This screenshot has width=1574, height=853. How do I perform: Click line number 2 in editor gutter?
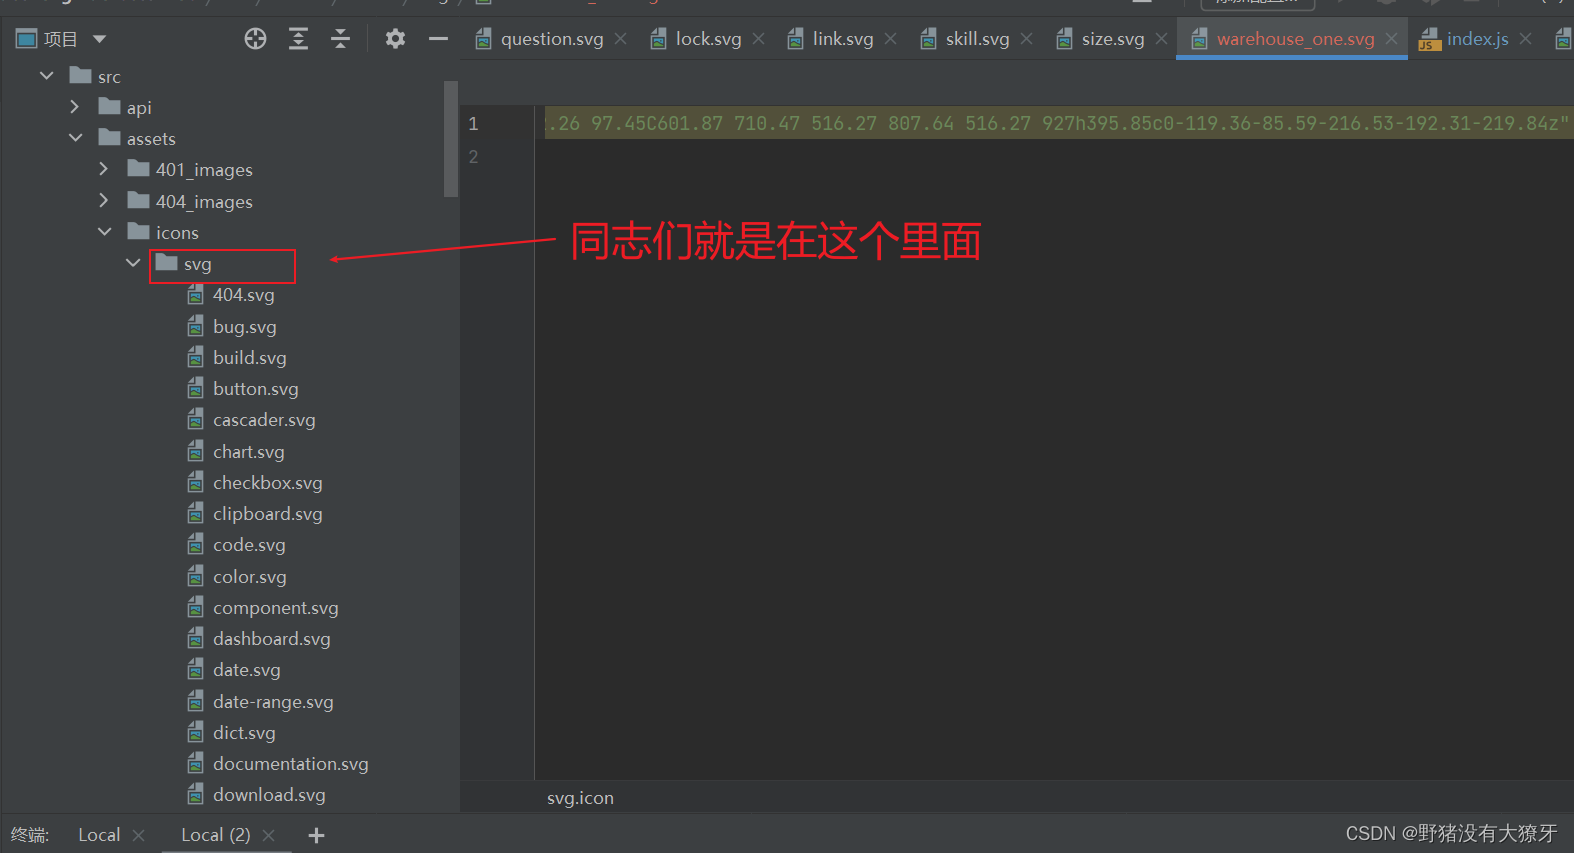pos(473,157)
